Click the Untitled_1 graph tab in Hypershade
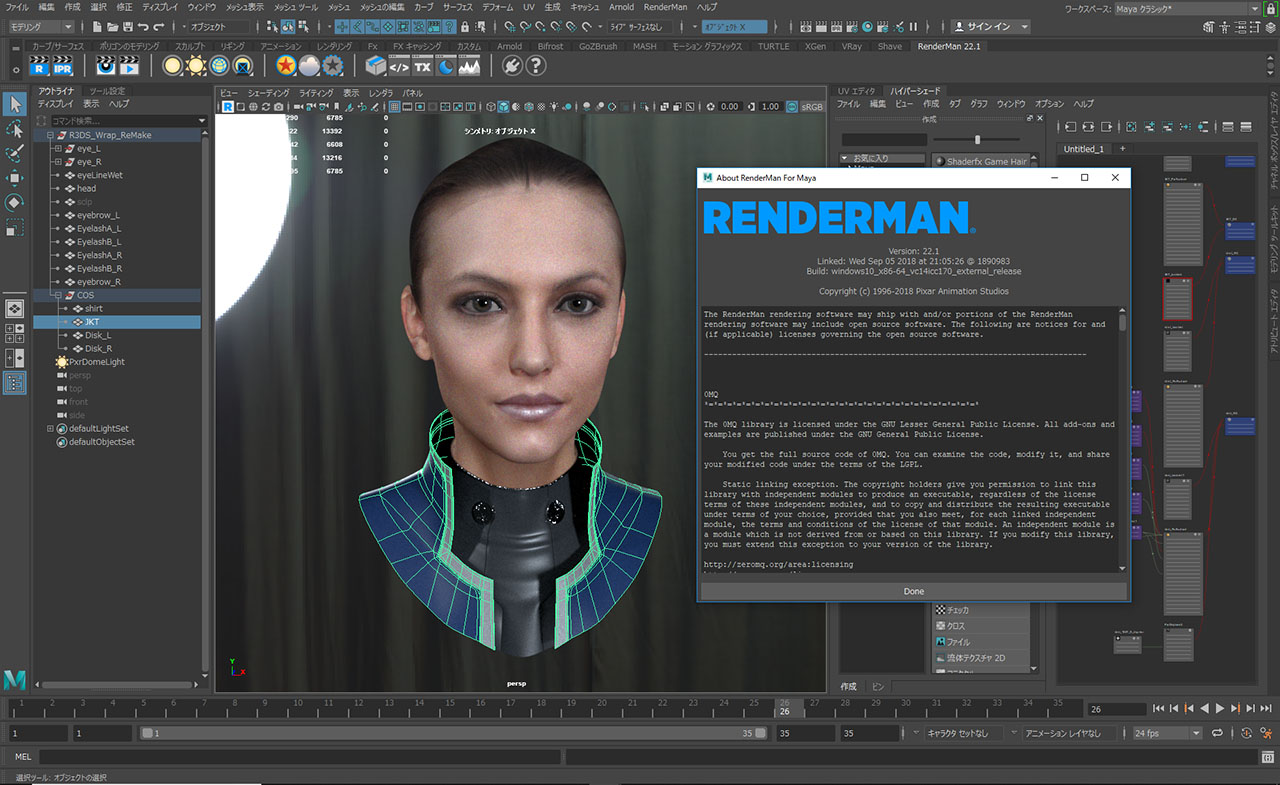The height and width of the screenshot is (785, 1280). (1084, 149)
